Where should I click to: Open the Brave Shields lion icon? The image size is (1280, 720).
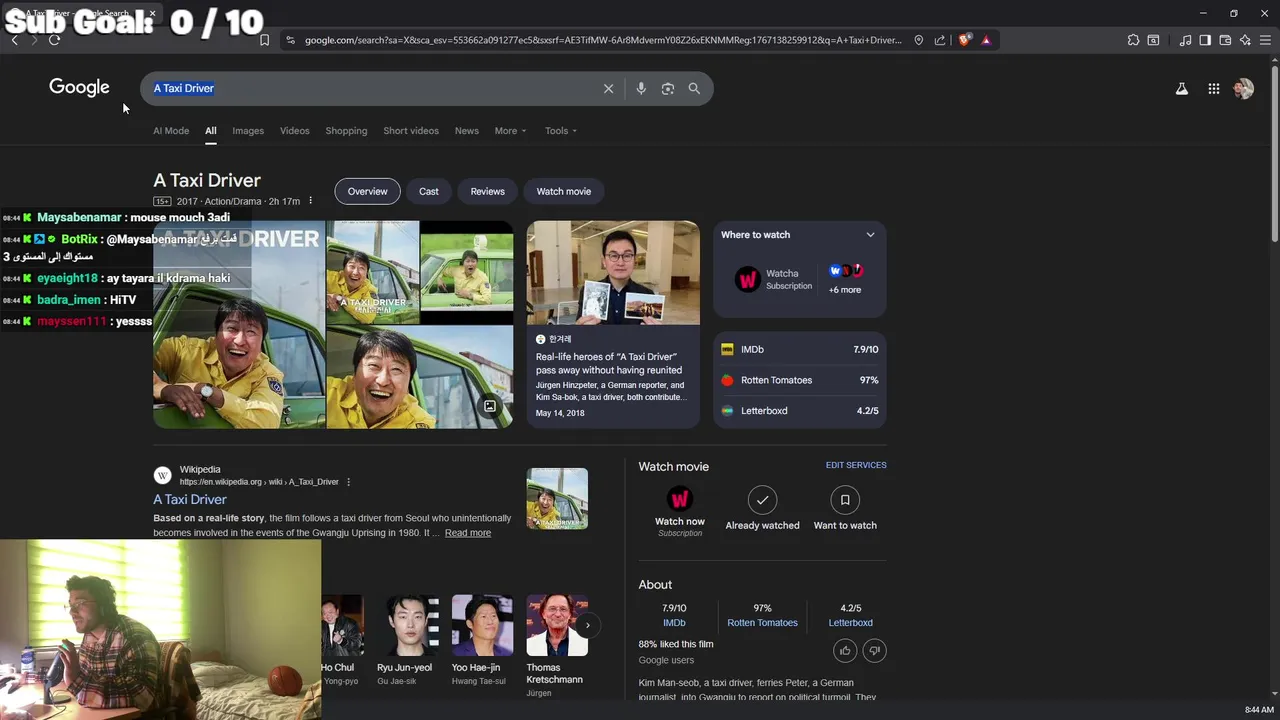tap(964, 40)
